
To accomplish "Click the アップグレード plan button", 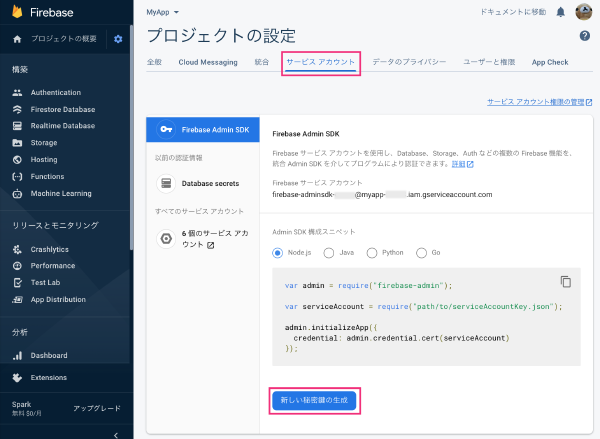I will pyautogui.click(x=97, y=408).
